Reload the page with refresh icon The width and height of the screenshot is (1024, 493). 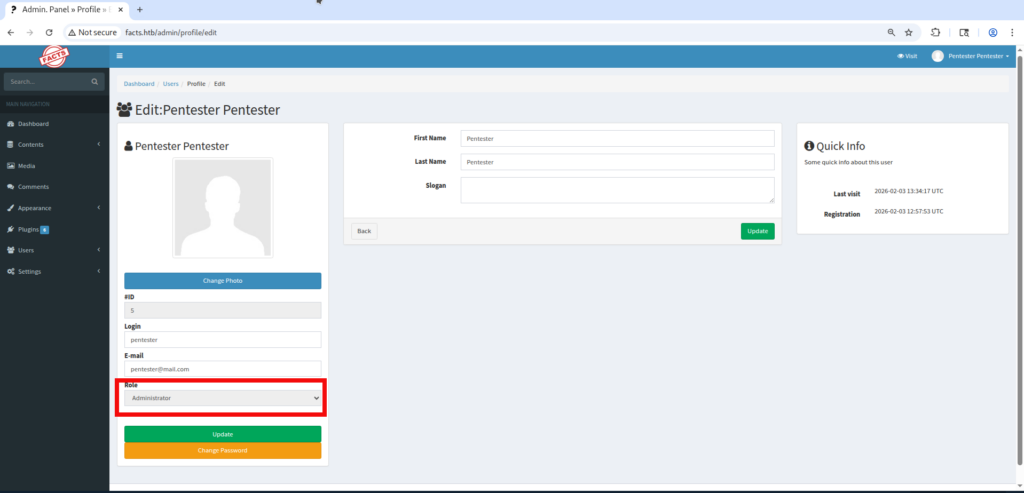(x=49, y=32)
